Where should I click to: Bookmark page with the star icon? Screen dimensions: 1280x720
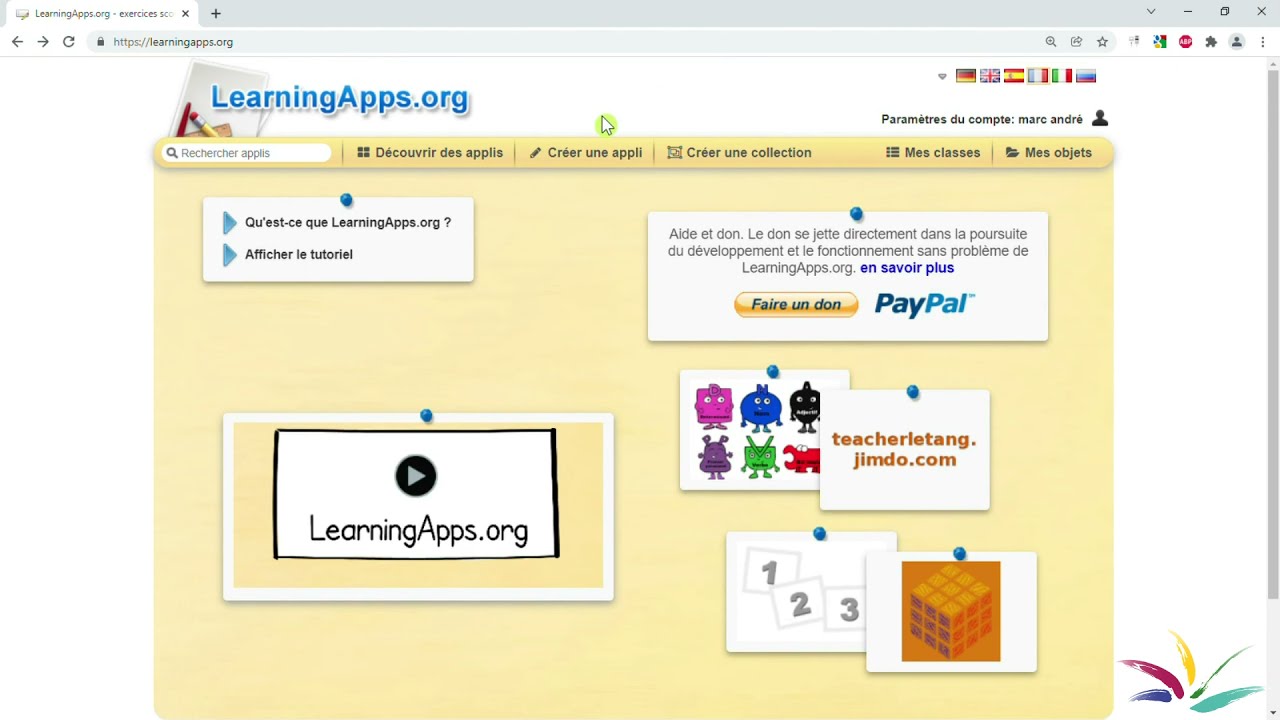(1103, 42)
